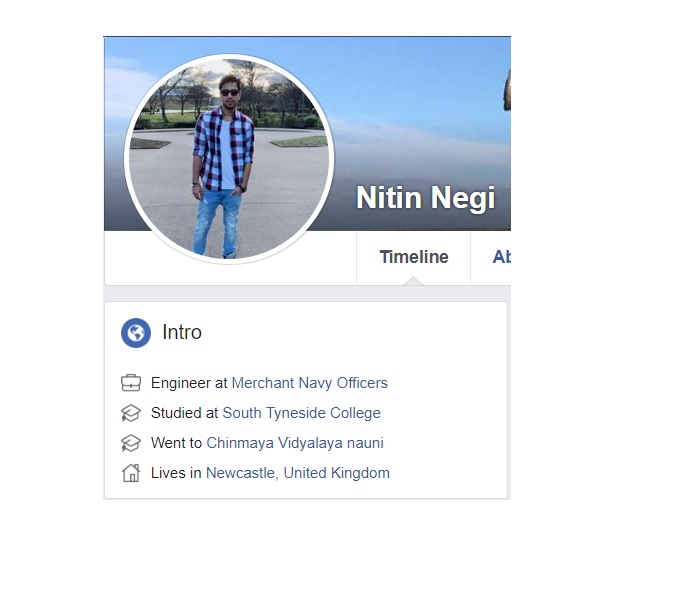This screenshot has width=700, height=598.
Task: Click the Lives in text label
Action: click(x=176, y=473)
